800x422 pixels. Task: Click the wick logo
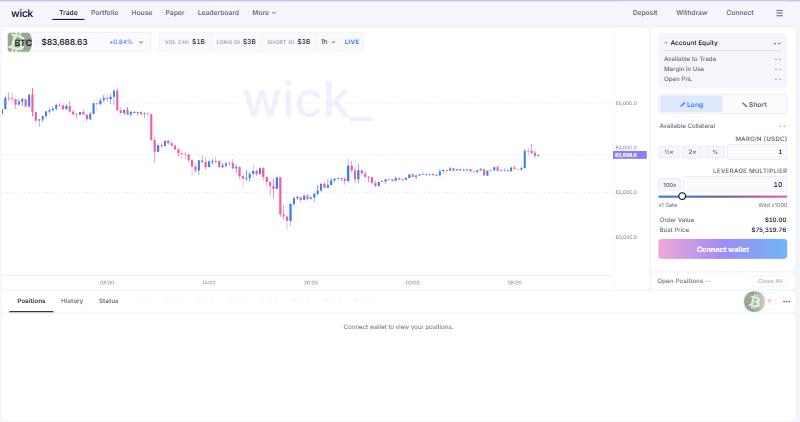22,13
